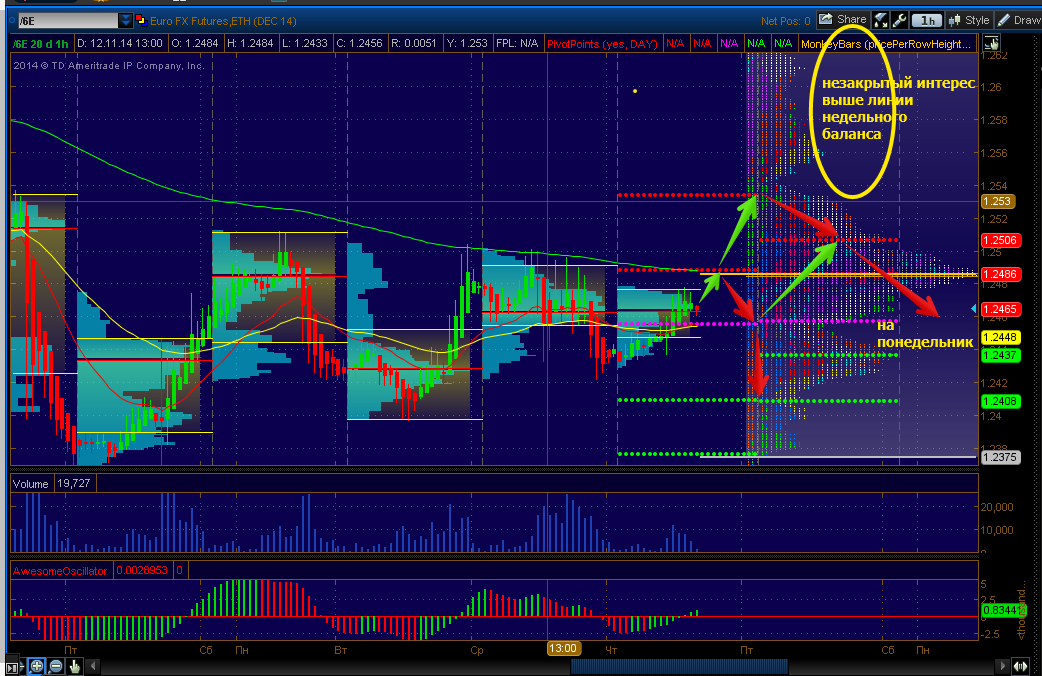Click the bottom-left panel toggle icon
This screenshot has width=1042, height=676.
12,666
